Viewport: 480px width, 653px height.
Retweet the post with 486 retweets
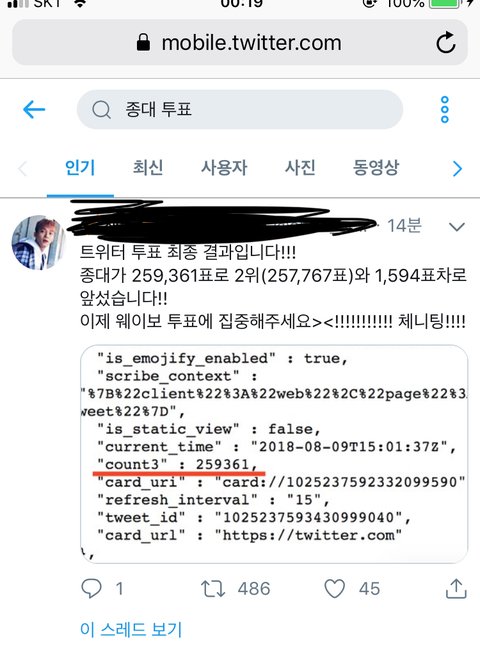[x=213, y=589]
